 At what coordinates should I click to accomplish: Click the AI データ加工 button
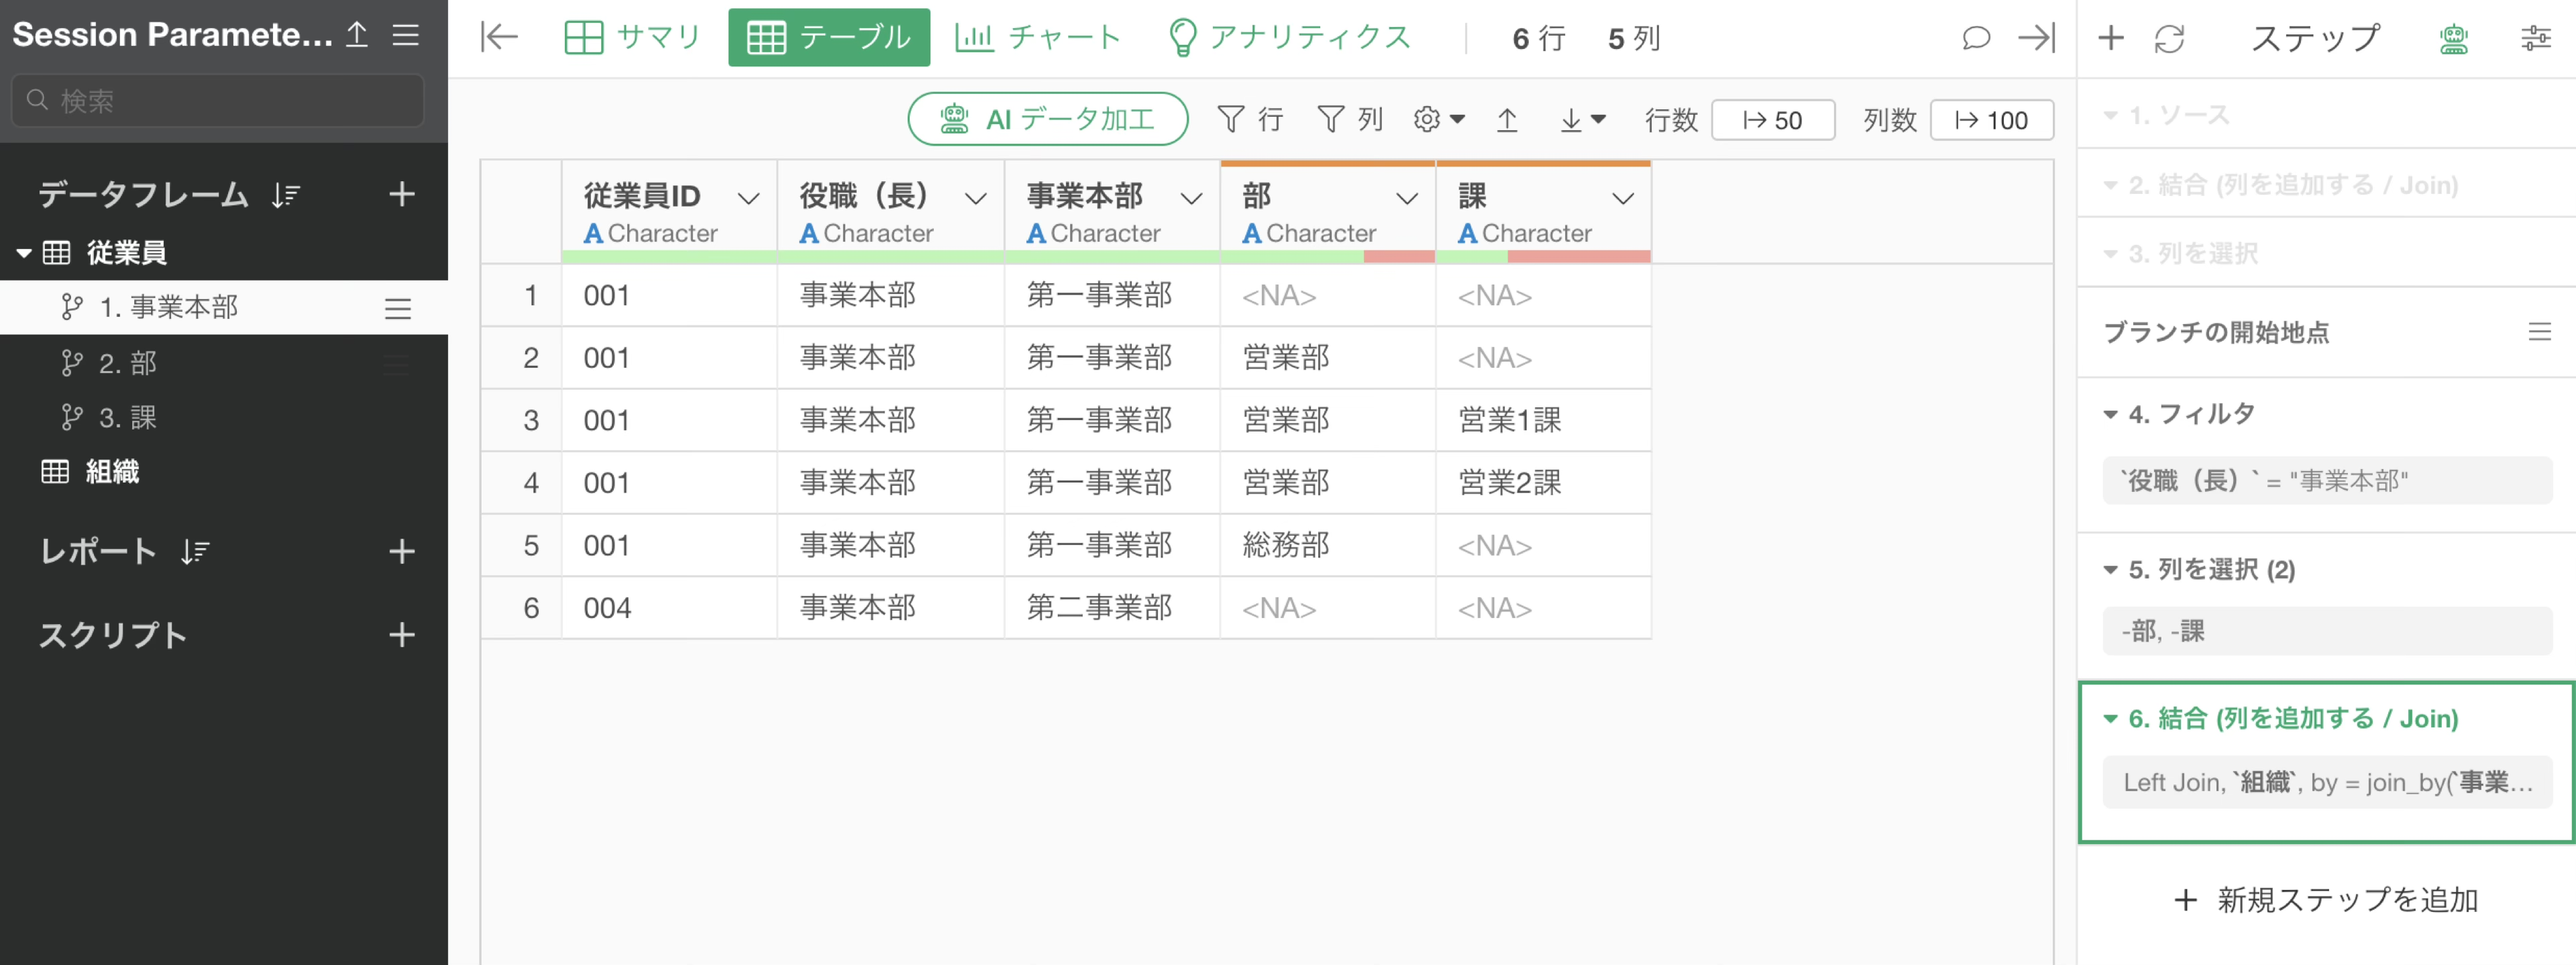coord(1047,120)
